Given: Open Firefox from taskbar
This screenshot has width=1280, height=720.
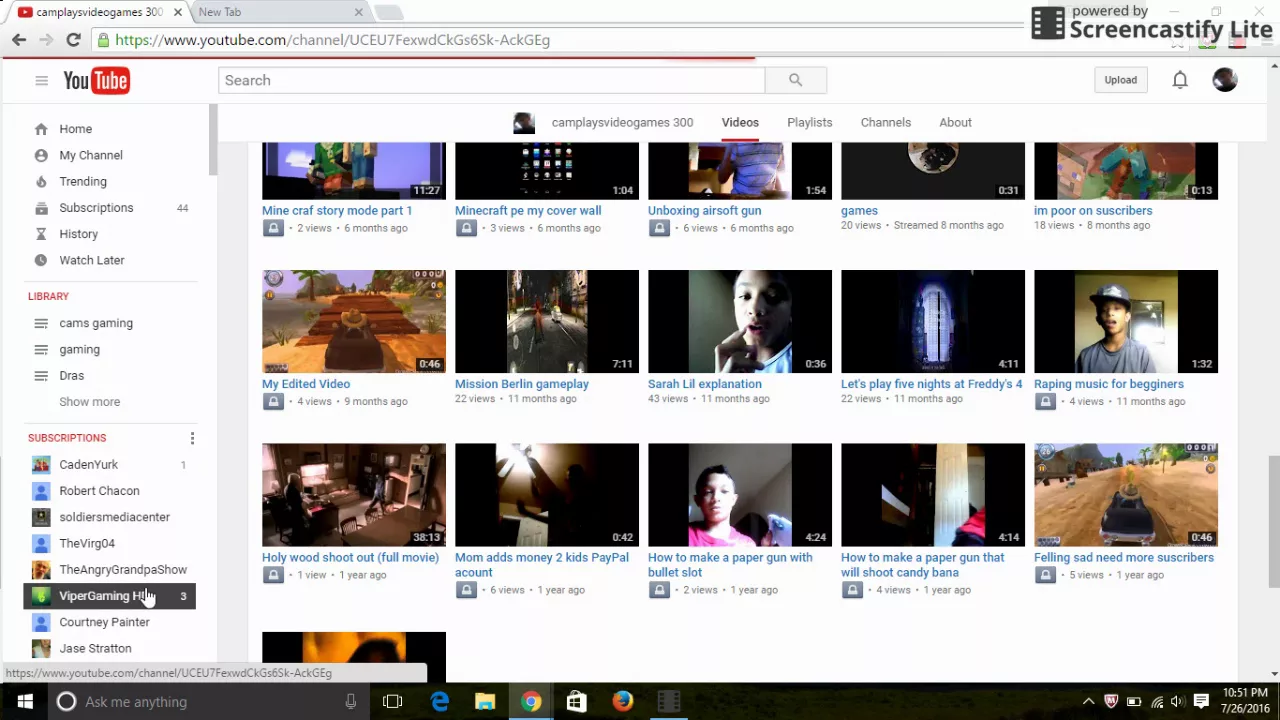Looking at the screenshot, I should coord(622,702).
